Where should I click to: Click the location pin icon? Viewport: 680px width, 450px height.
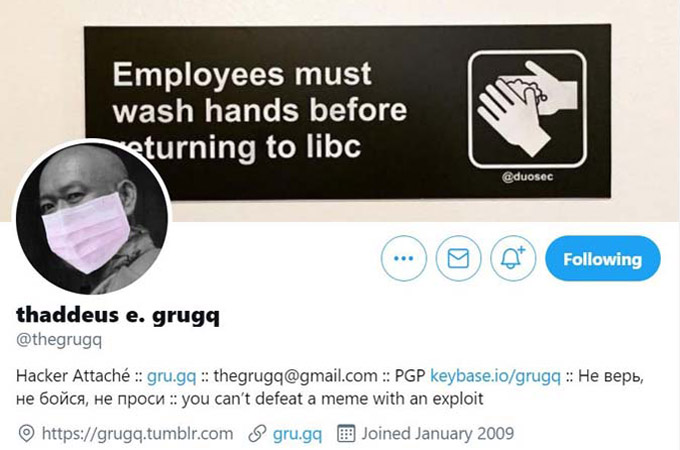(x=26, y=434)
